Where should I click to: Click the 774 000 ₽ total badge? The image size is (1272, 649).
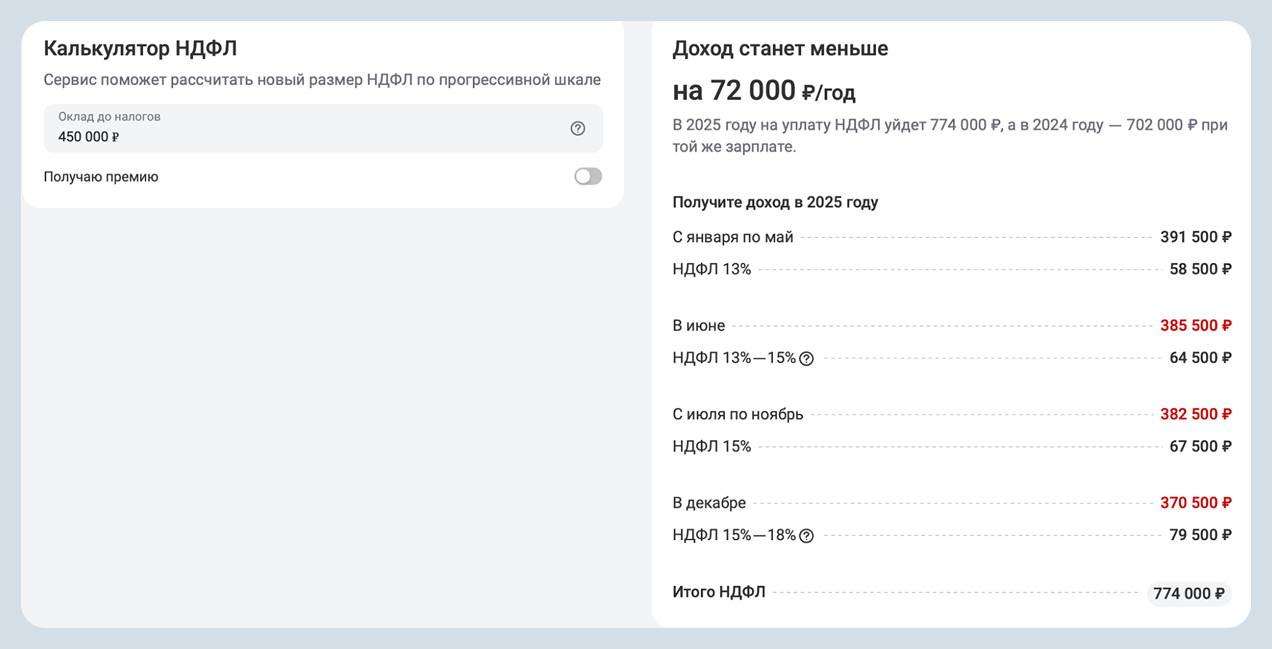click(x=1188, y=594)
